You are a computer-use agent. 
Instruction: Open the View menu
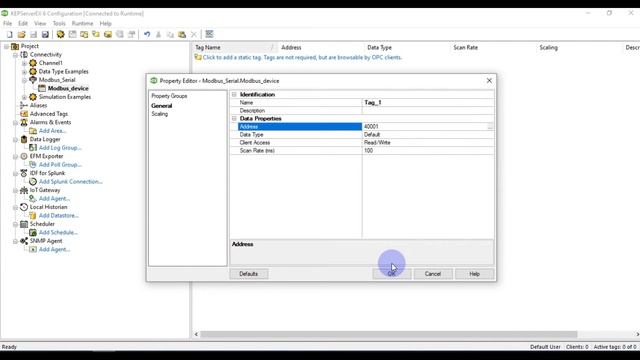[40, 23]
